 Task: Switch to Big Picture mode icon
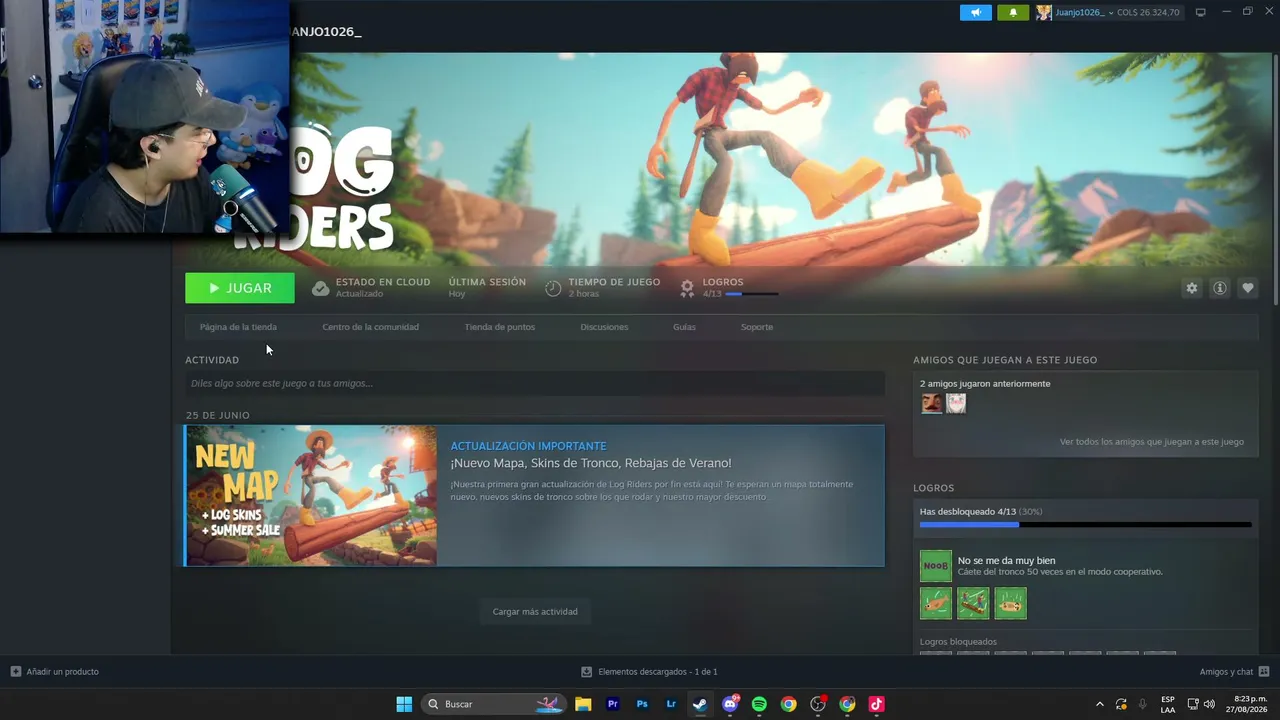(1201, 12)
